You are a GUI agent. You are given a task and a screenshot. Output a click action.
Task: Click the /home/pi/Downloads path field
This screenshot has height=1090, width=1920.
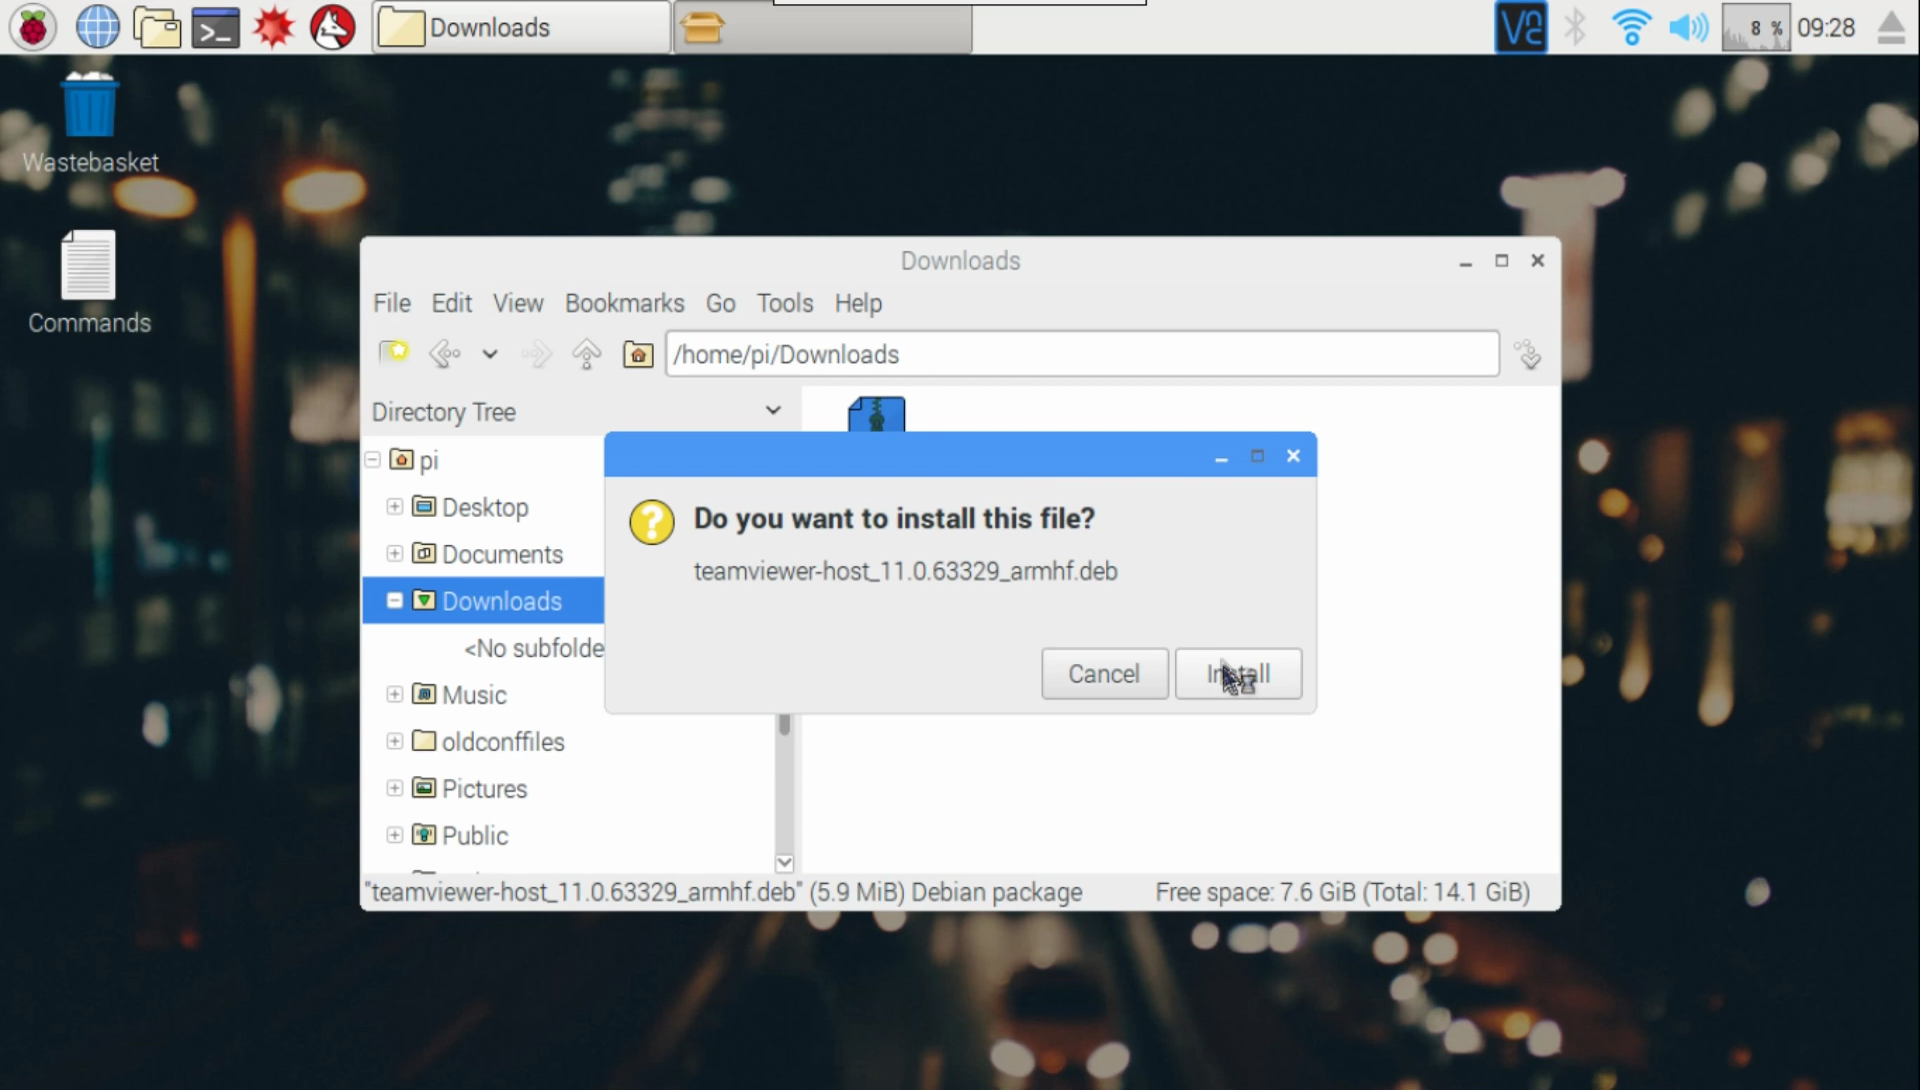pyautogui.click(x=1082, y=354)
